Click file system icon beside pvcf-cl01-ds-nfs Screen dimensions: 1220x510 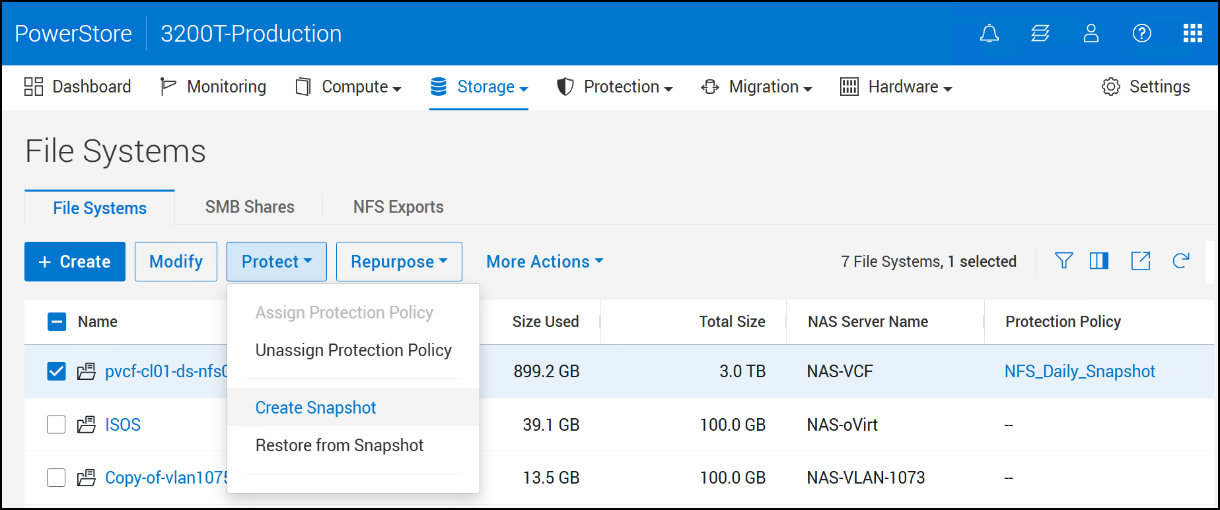[86, 372]
